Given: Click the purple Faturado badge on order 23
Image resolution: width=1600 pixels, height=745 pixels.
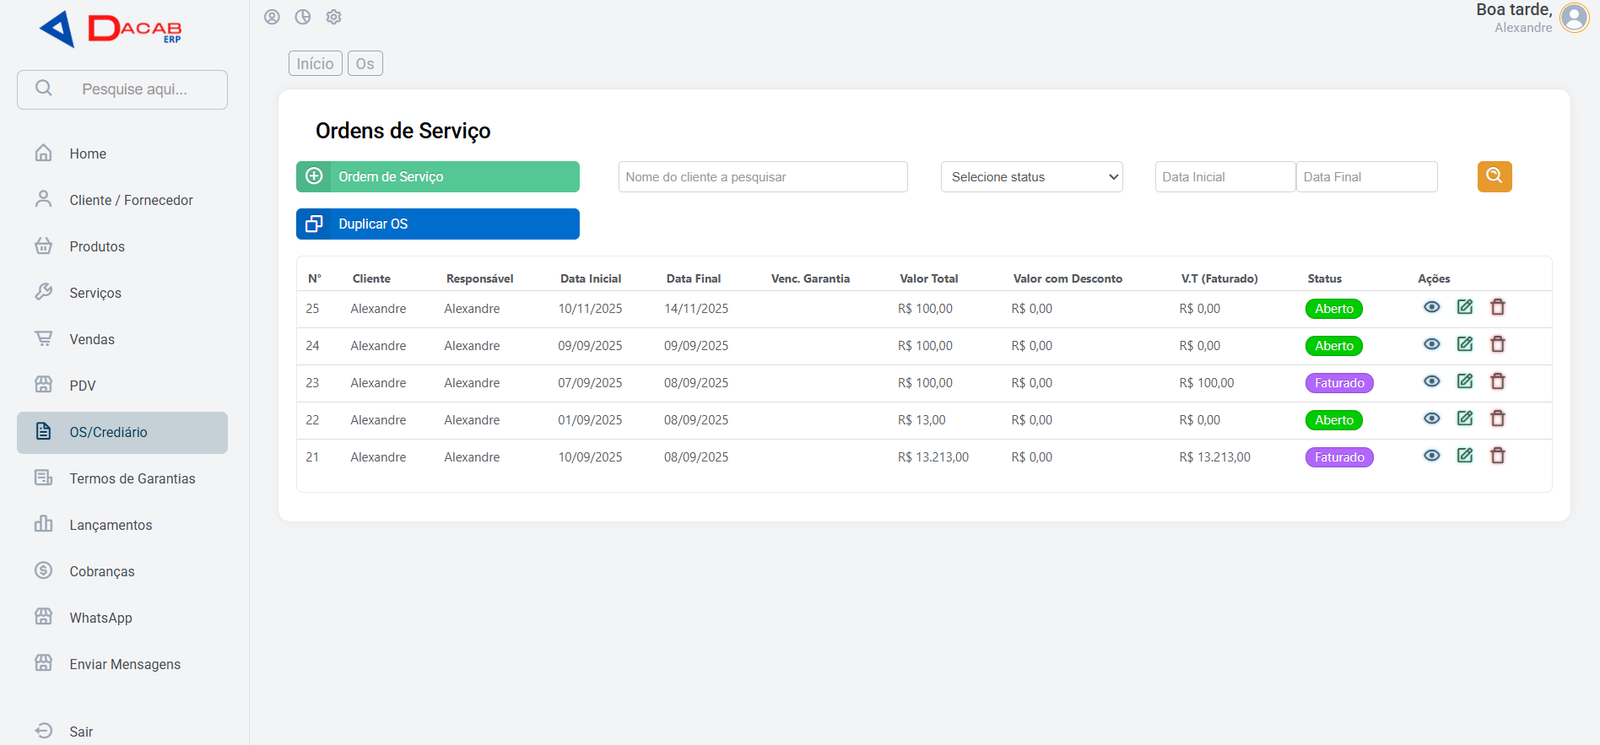Looking at the screenshot, I should (x=1339, y=383).
